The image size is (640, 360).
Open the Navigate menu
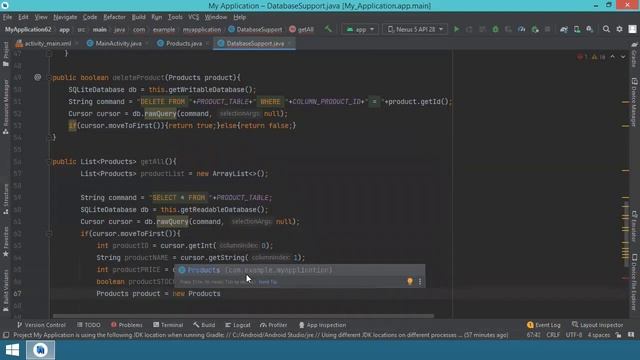click(65, 17)
